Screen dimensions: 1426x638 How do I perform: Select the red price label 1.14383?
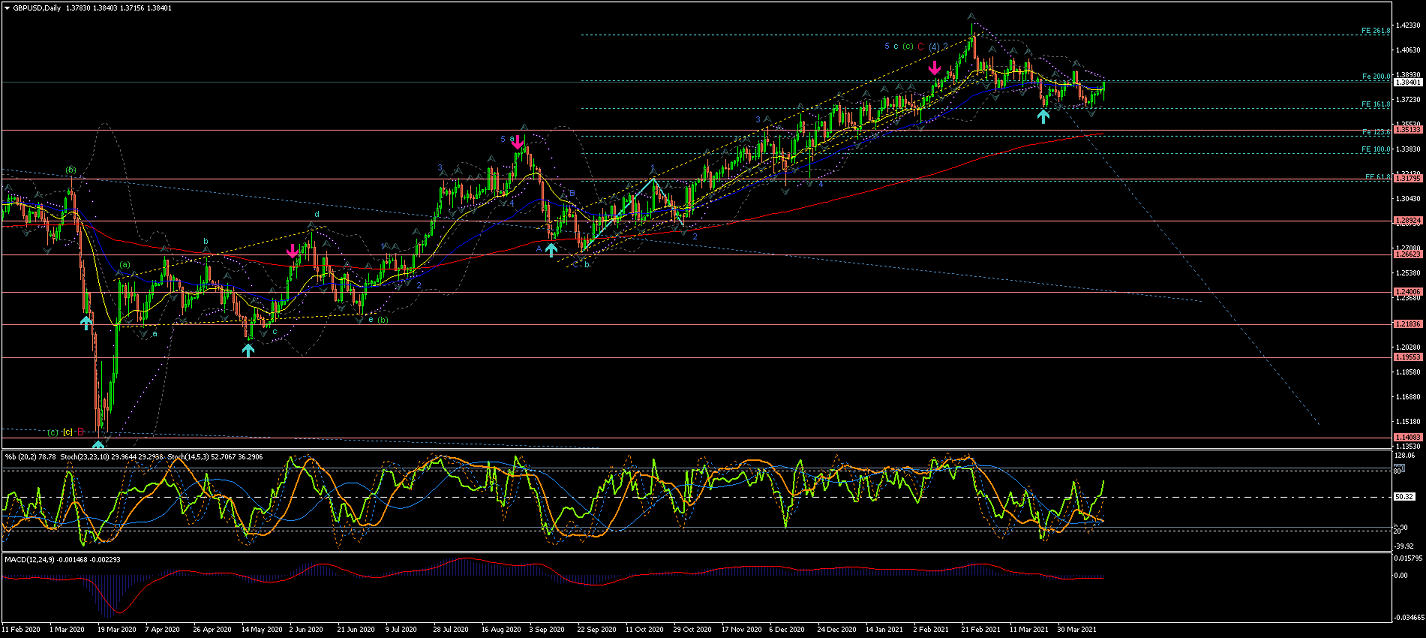tap(1407, 438)
